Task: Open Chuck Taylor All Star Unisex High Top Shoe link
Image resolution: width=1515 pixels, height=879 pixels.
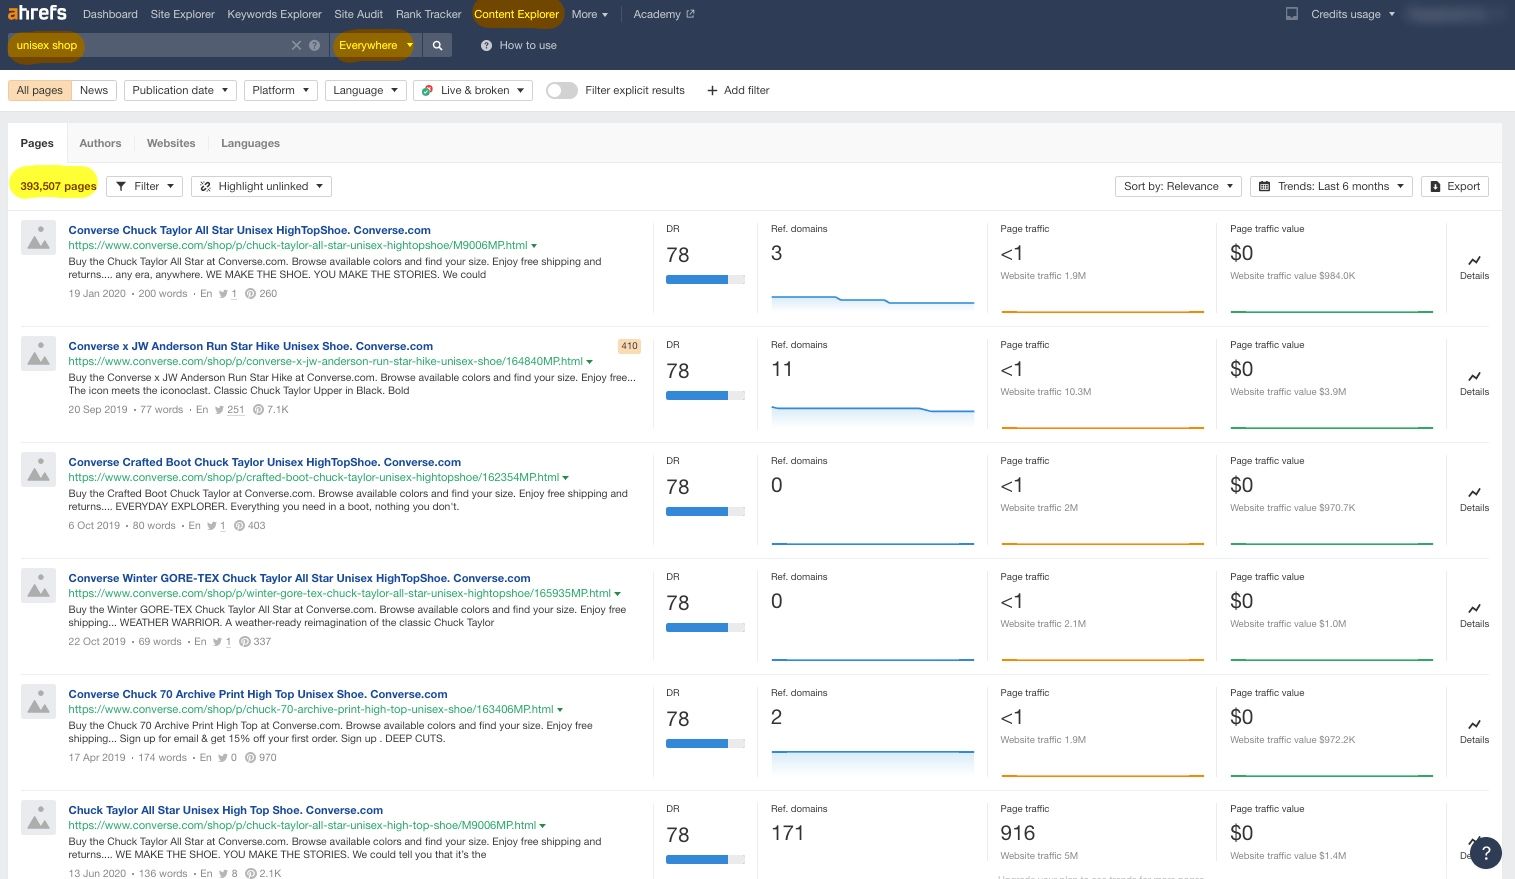Action: pyautogui.click(x=225, y=810)
